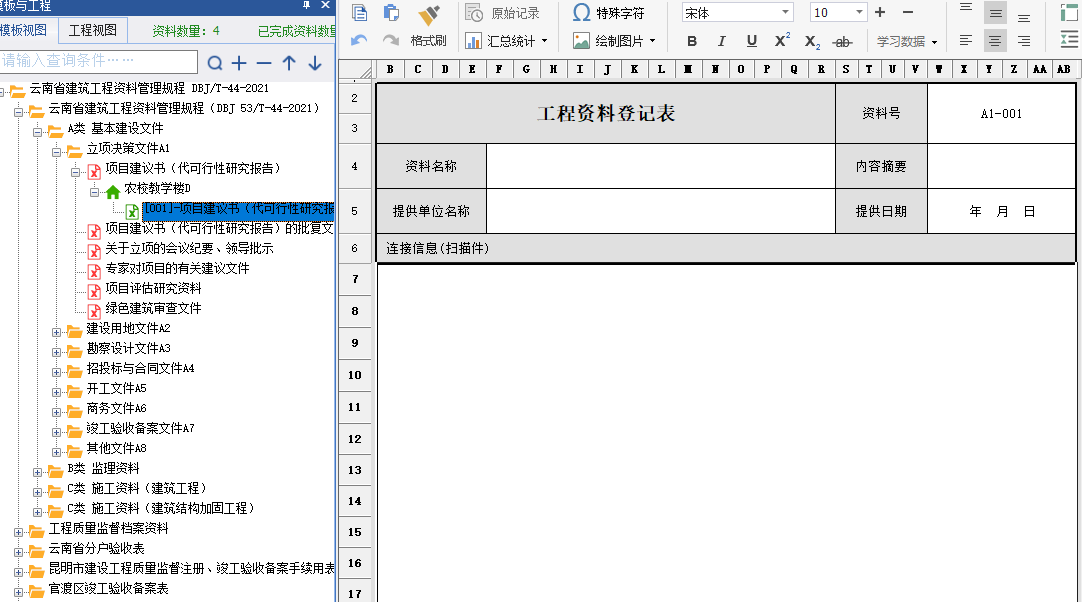
Task: Undo the last action
Action: point(359,41)
